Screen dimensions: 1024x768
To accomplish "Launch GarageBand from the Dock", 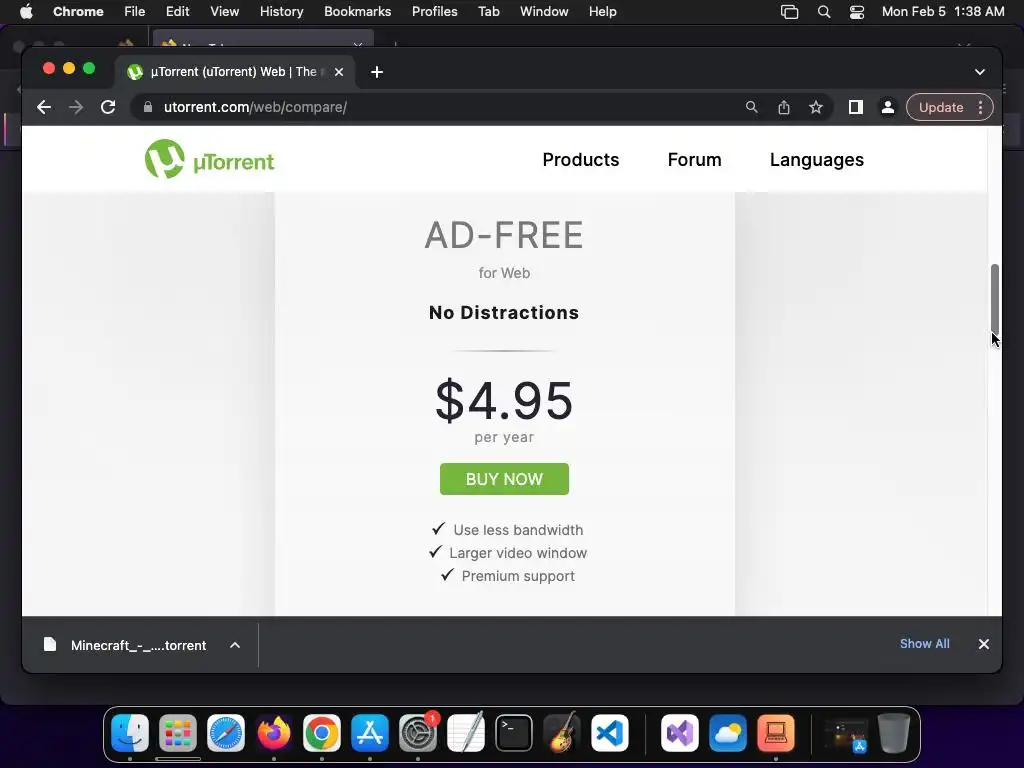I will tap(562, 733).
